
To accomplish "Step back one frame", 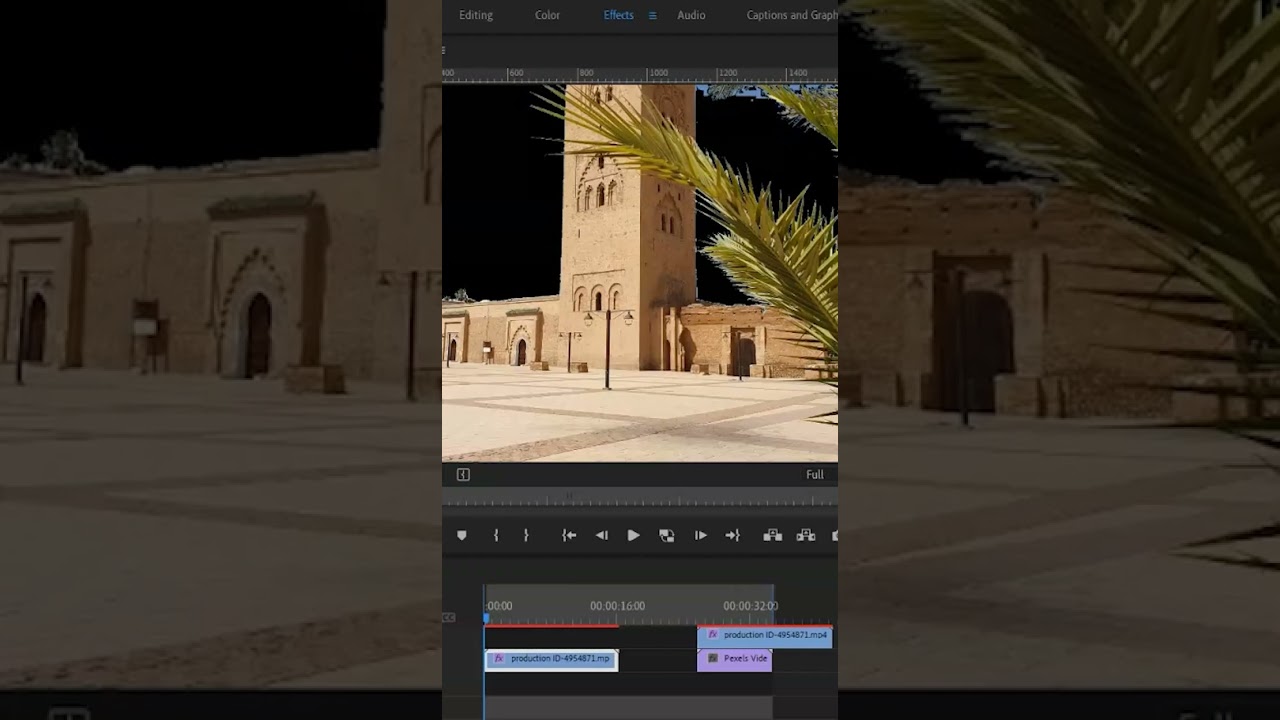I will tap(602, 536).
